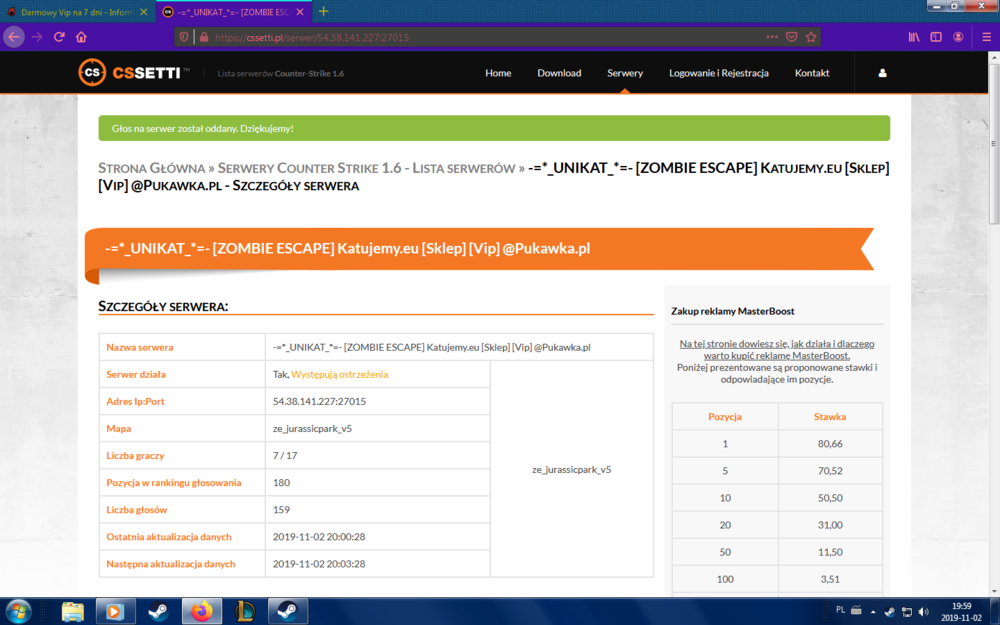The width and height of the screenshot is (1000, 625).
Task: Go back using the browser back arrow
Action: pyautogui.click(x=14, y=37)
